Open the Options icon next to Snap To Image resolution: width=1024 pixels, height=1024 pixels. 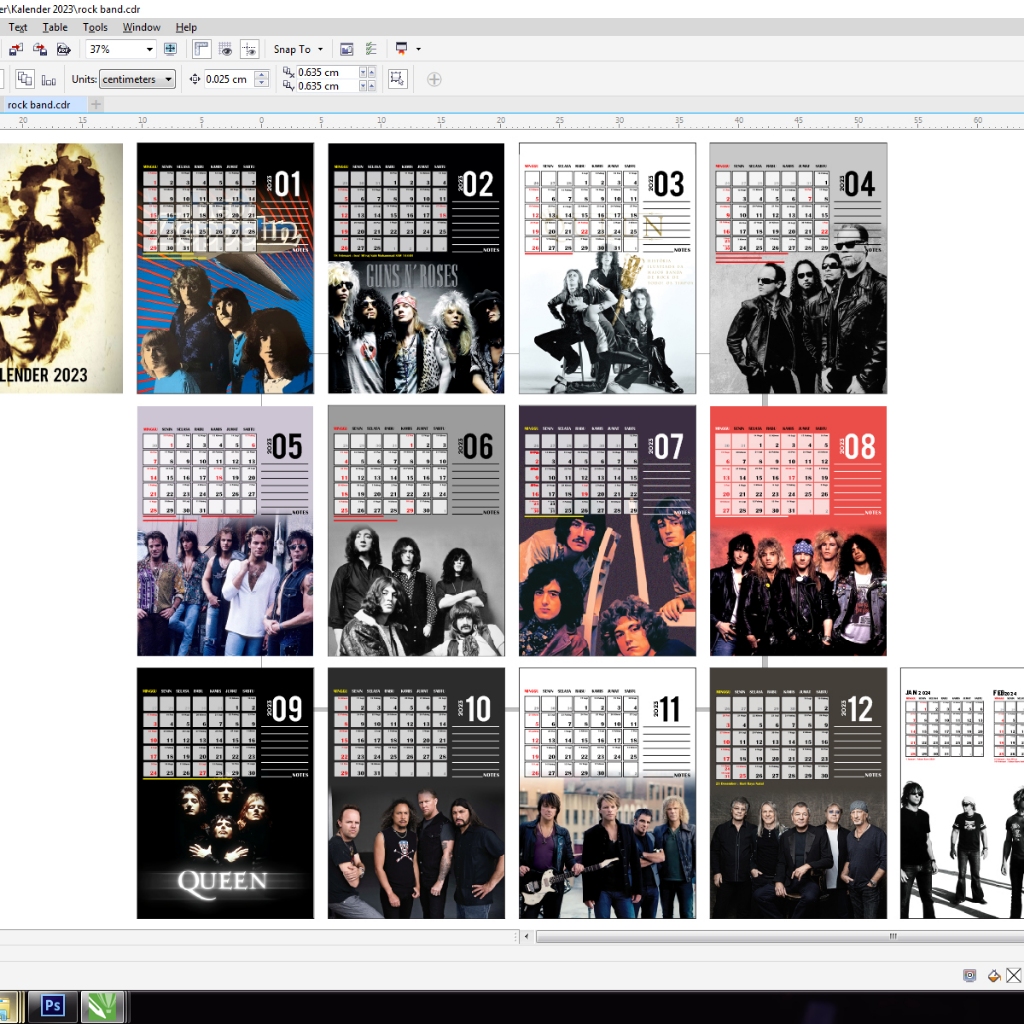(371, 49)
